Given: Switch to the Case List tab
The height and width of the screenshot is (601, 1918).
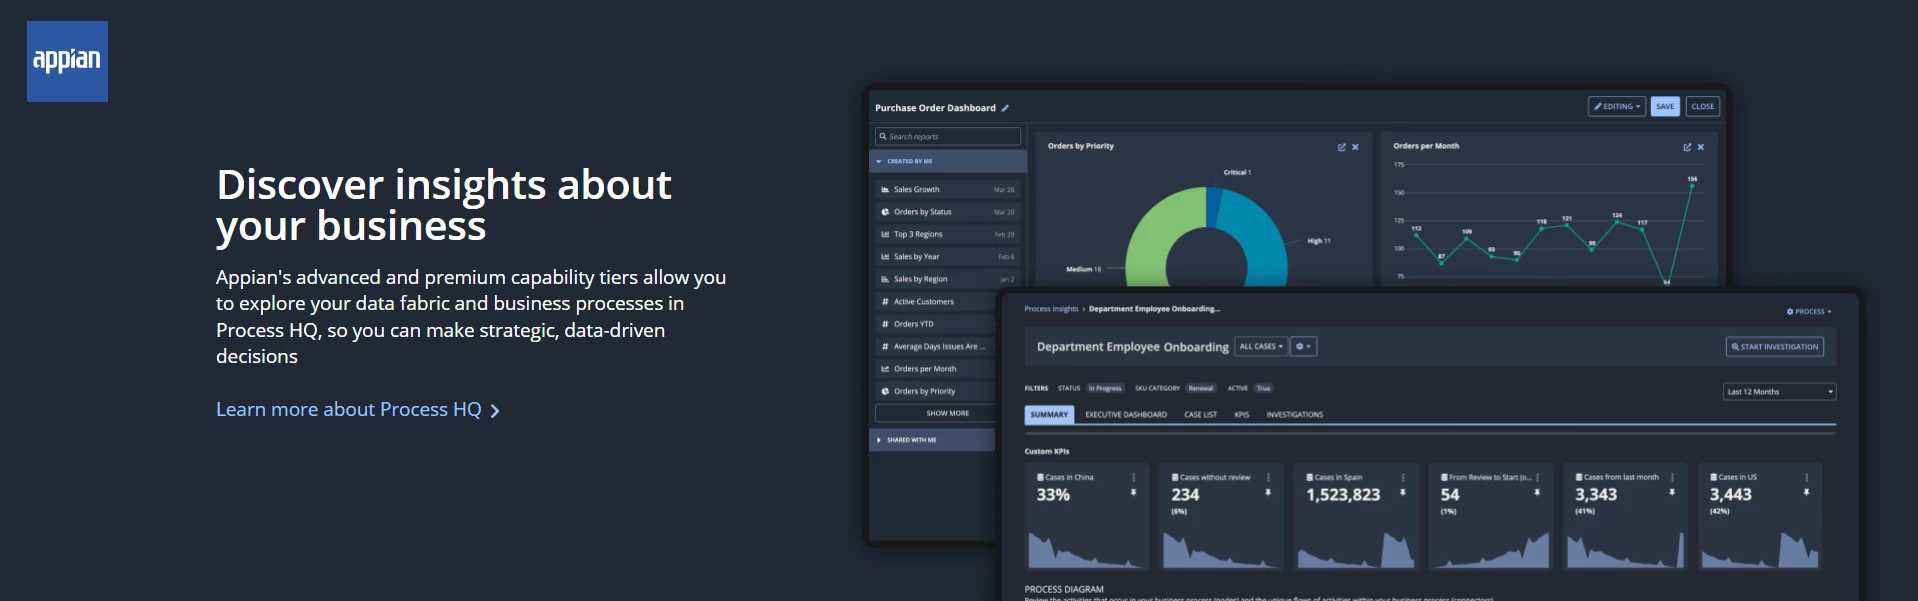Looking at the screenshot, I should coord(1200,414).
